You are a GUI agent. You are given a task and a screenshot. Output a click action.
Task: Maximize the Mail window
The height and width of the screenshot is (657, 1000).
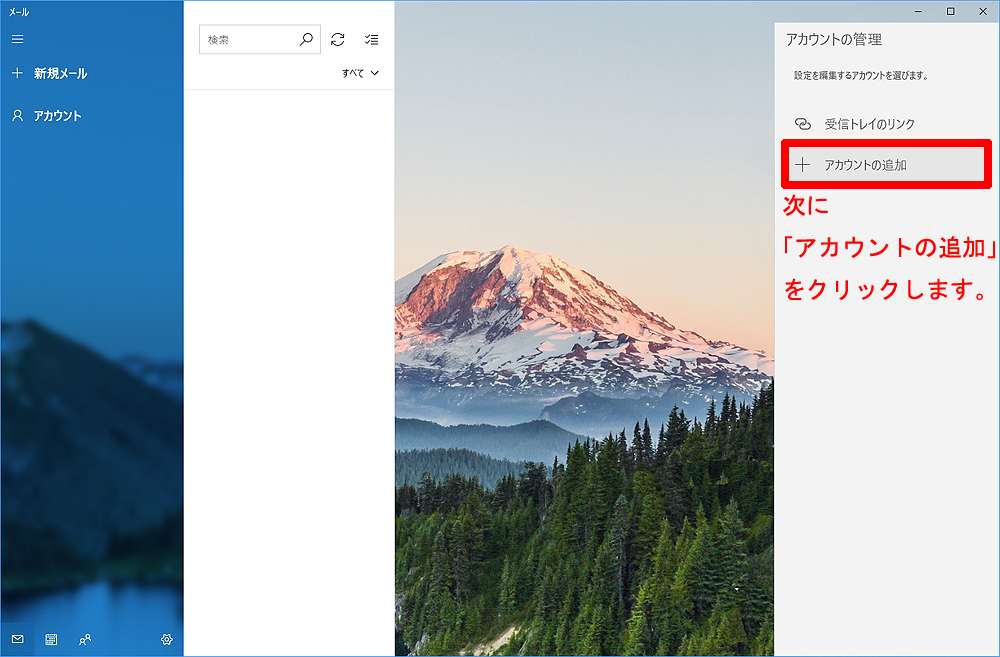tap(950, 11)
